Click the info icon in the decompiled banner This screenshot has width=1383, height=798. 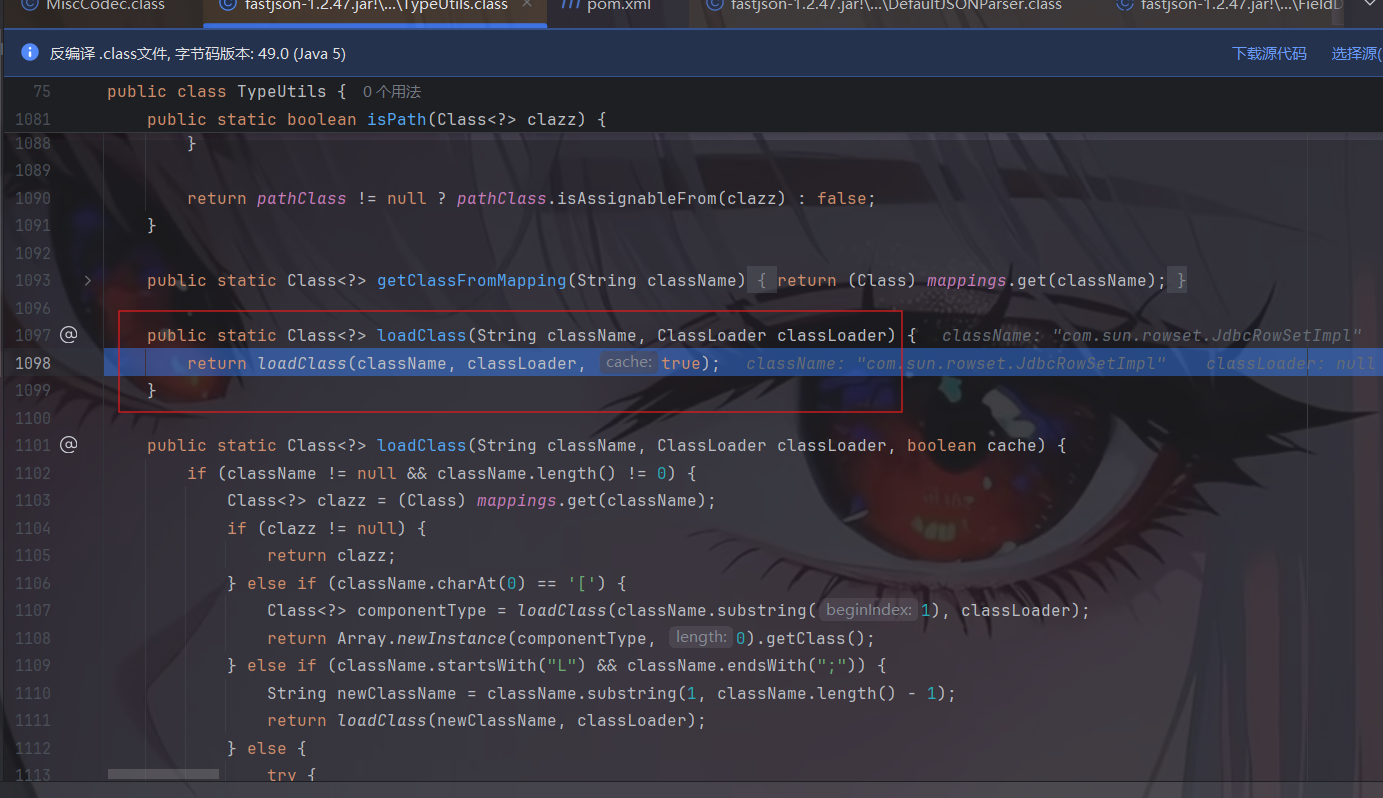point(29,53)
